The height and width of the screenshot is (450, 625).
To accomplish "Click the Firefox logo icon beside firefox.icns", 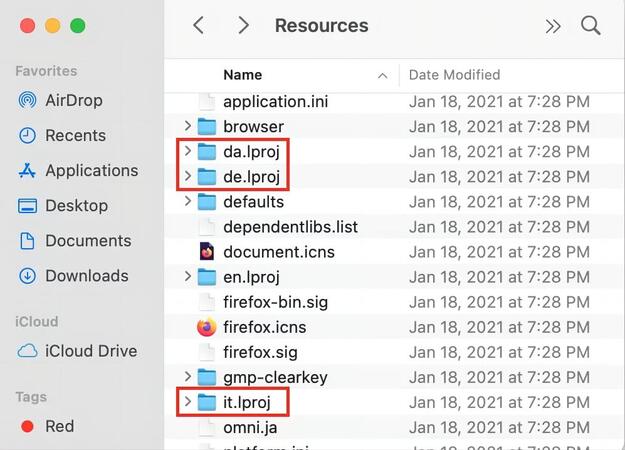I will [207, 327].
